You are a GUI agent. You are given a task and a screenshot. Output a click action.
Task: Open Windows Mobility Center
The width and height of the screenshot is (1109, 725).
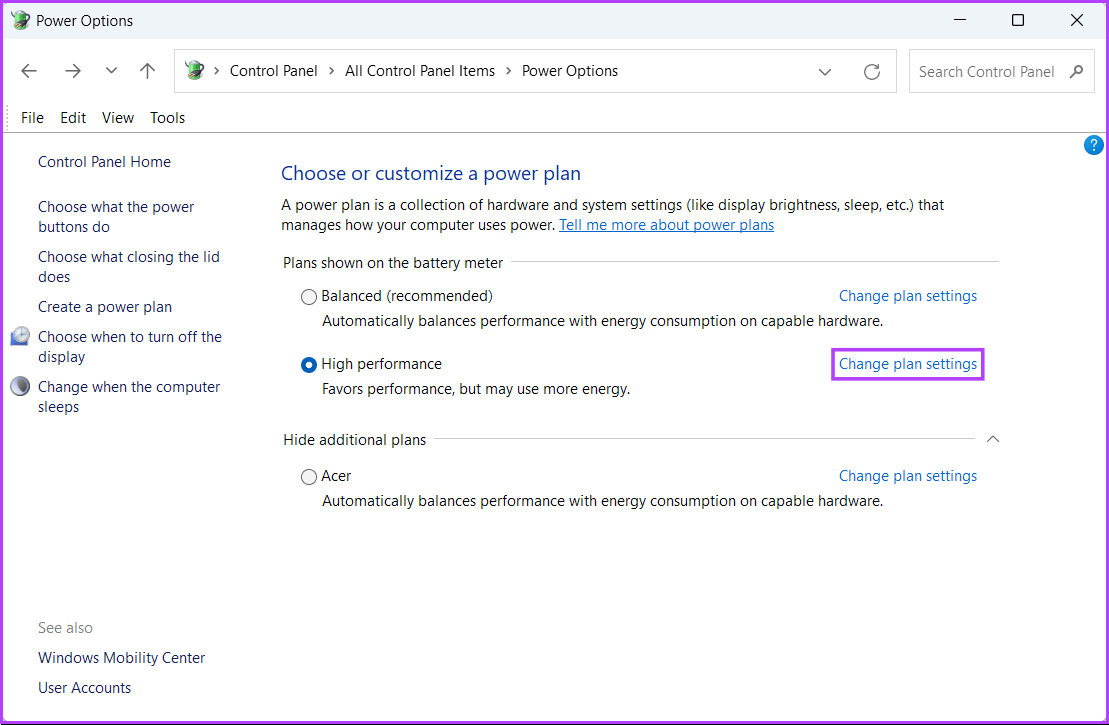click(x=122, y=658)
